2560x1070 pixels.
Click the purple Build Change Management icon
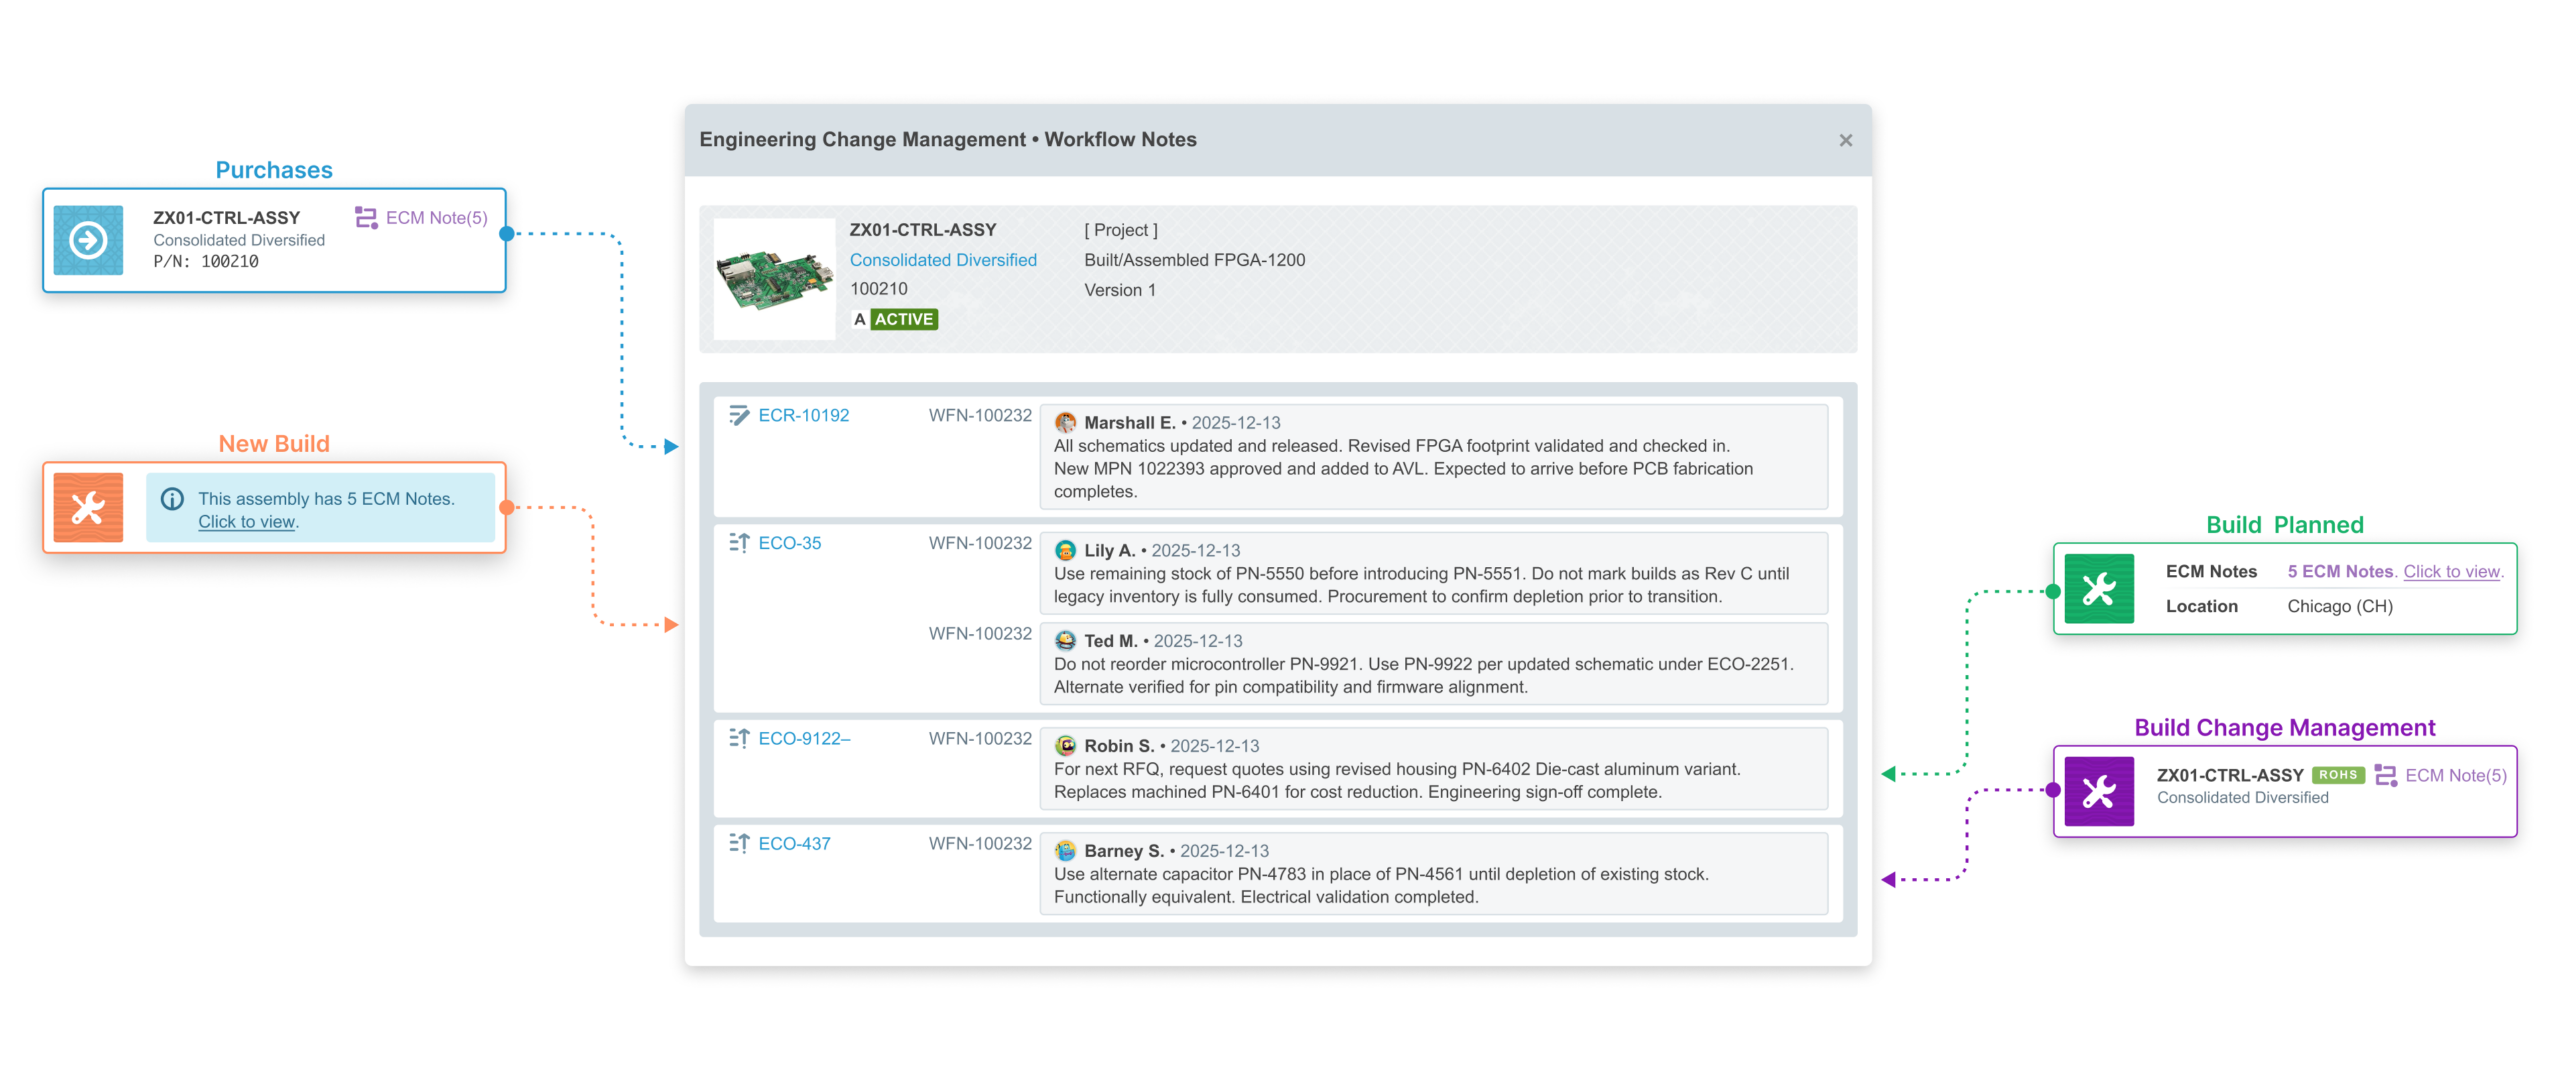(x=2098, y=791)
